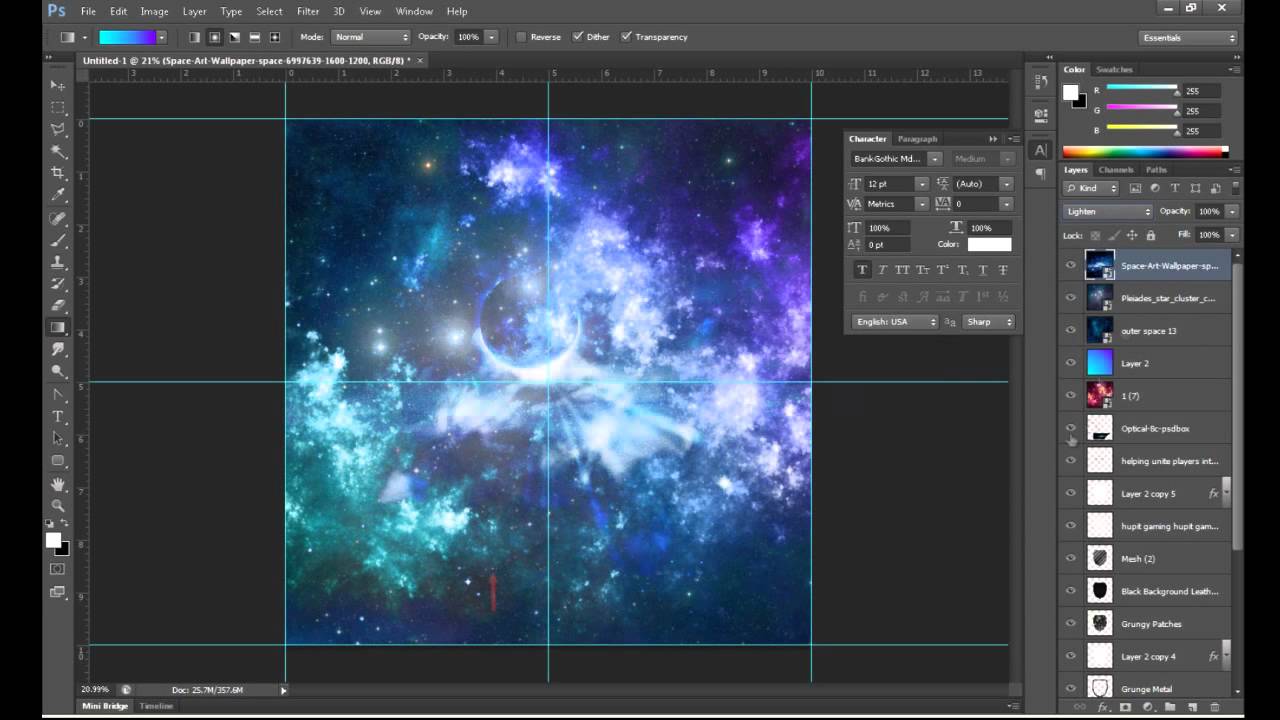Click the lock all layer icon
Screen dimensions: 1280x720
[x=1151, y=235]
